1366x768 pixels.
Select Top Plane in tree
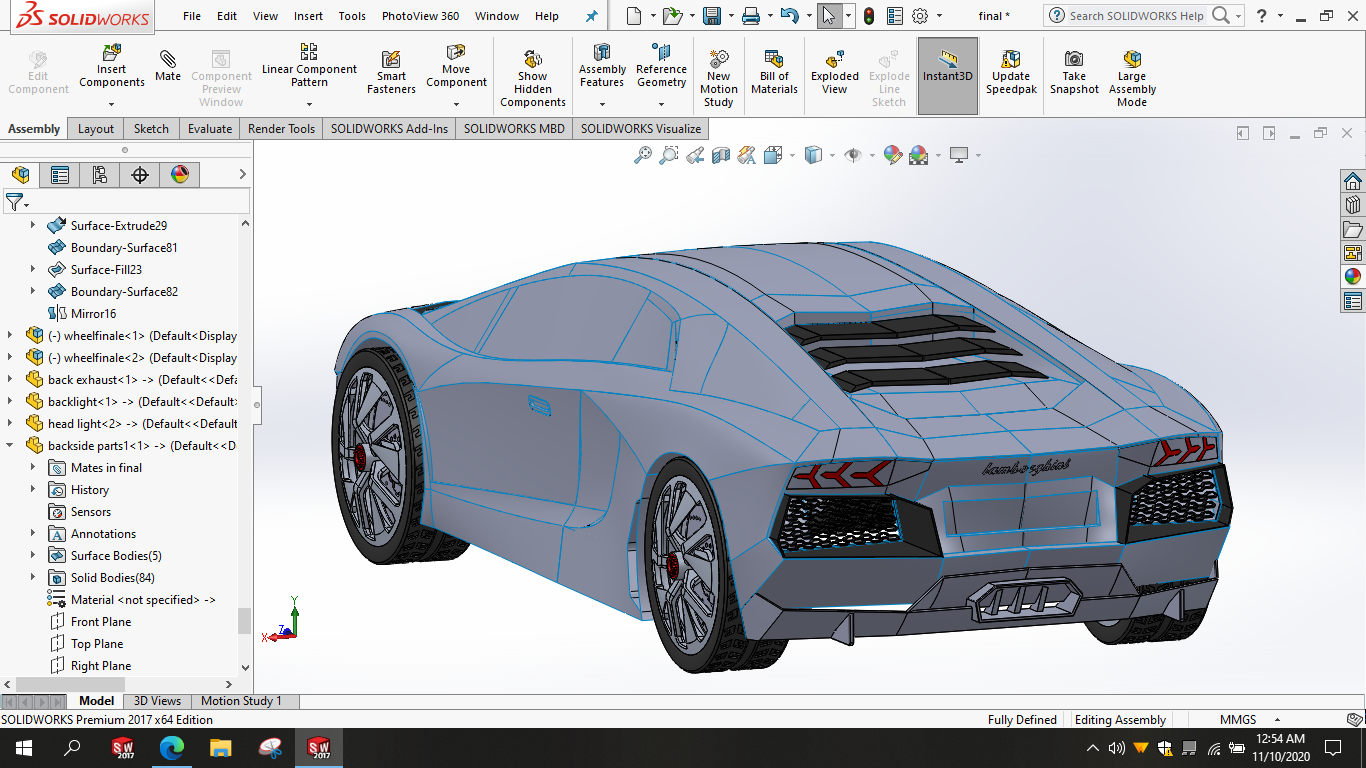[97, 644]
